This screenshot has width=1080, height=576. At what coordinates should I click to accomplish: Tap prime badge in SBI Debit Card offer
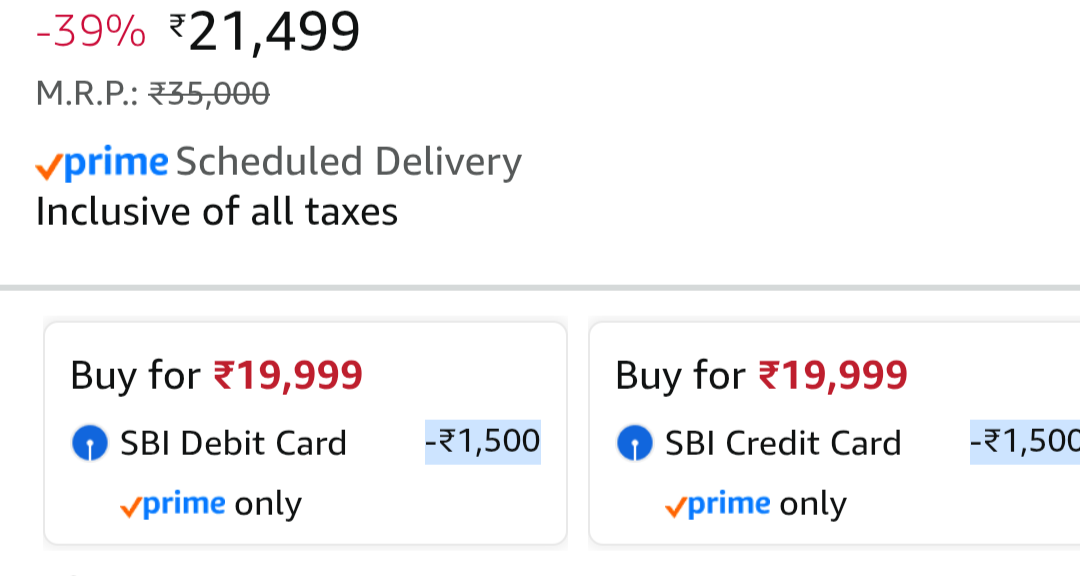point(173,504)
